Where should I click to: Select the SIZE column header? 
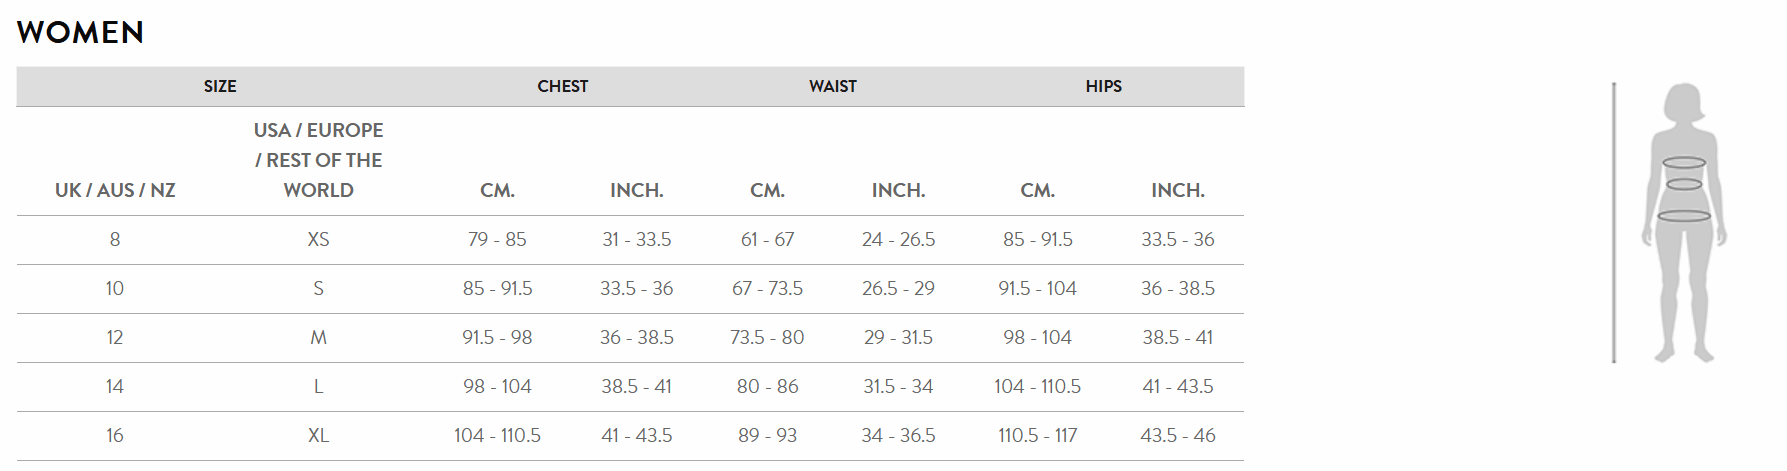pos(220,86)
